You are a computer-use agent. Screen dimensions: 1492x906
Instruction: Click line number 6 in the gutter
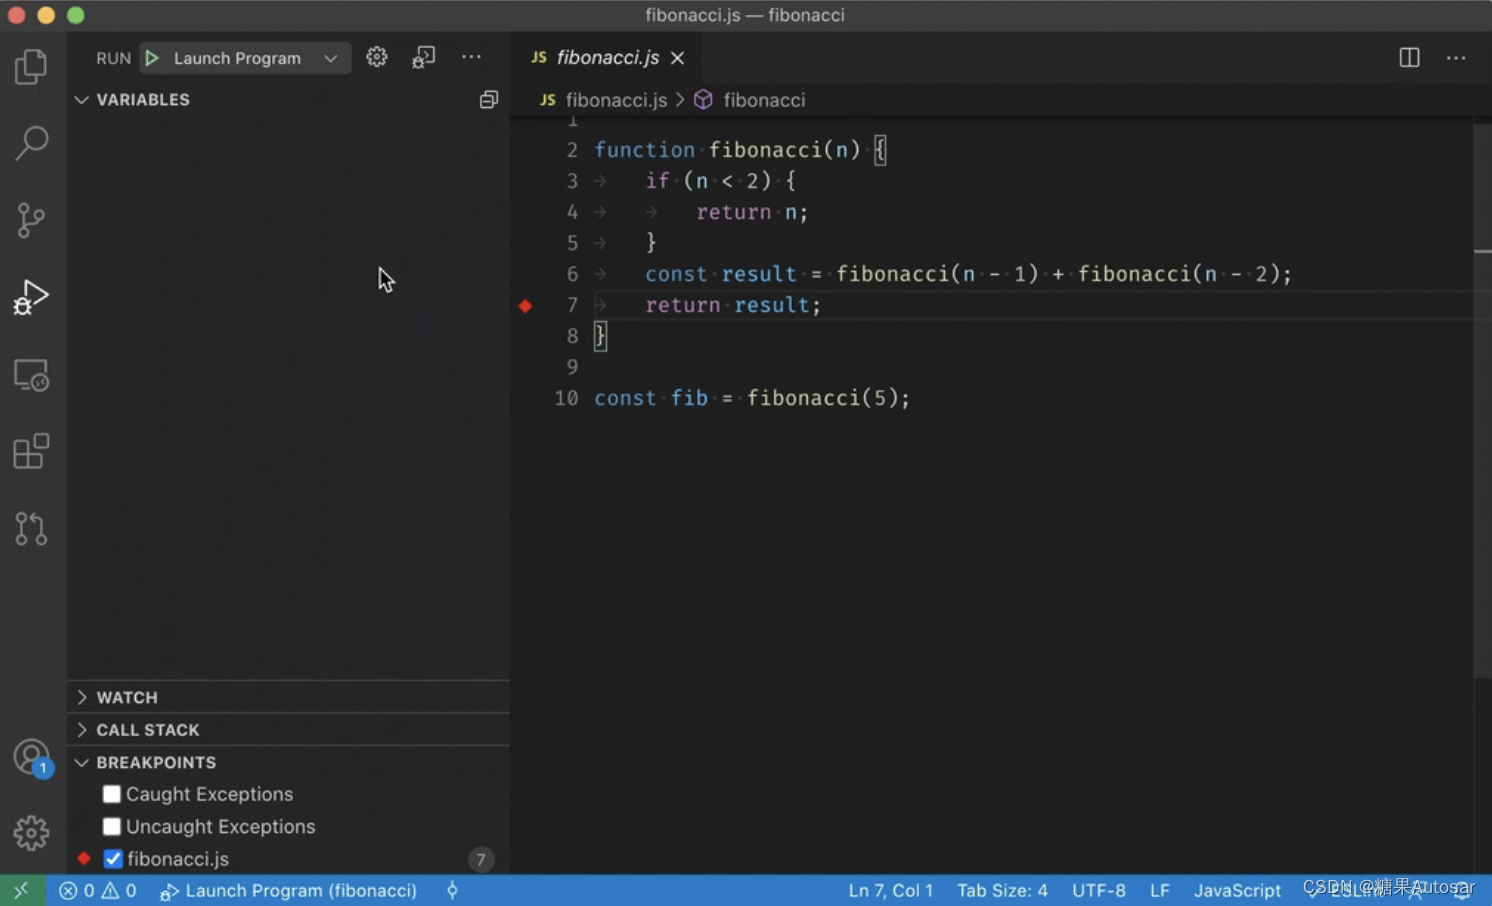click(x=572, y=274)
